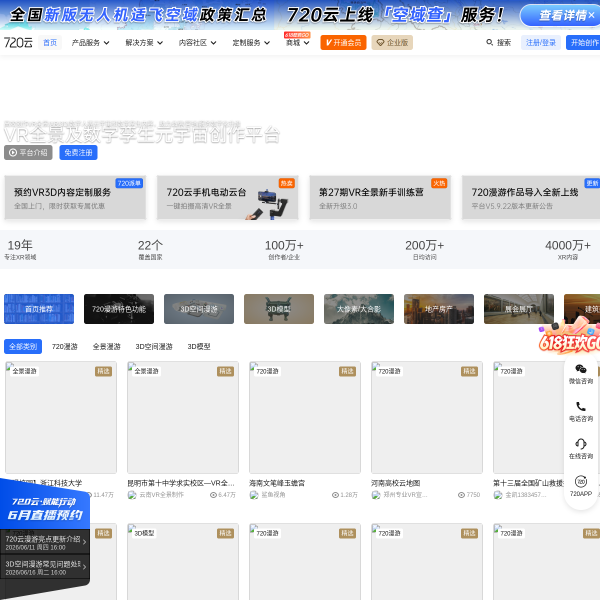This screenshot has width=600, height=600.
Task: Expand the 解决方案 dropdown menu
Action: click(144, 42)
